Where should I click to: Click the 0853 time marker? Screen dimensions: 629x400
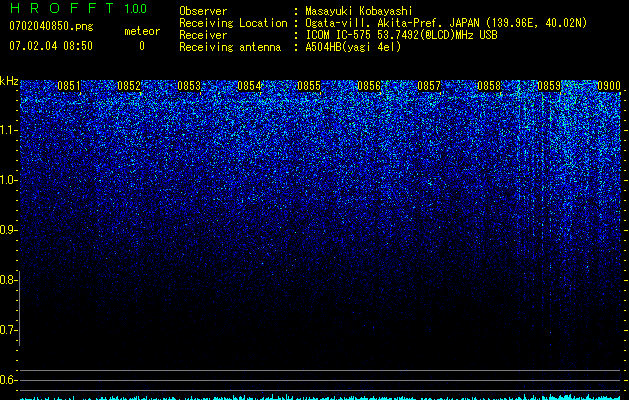coord(189,86)
